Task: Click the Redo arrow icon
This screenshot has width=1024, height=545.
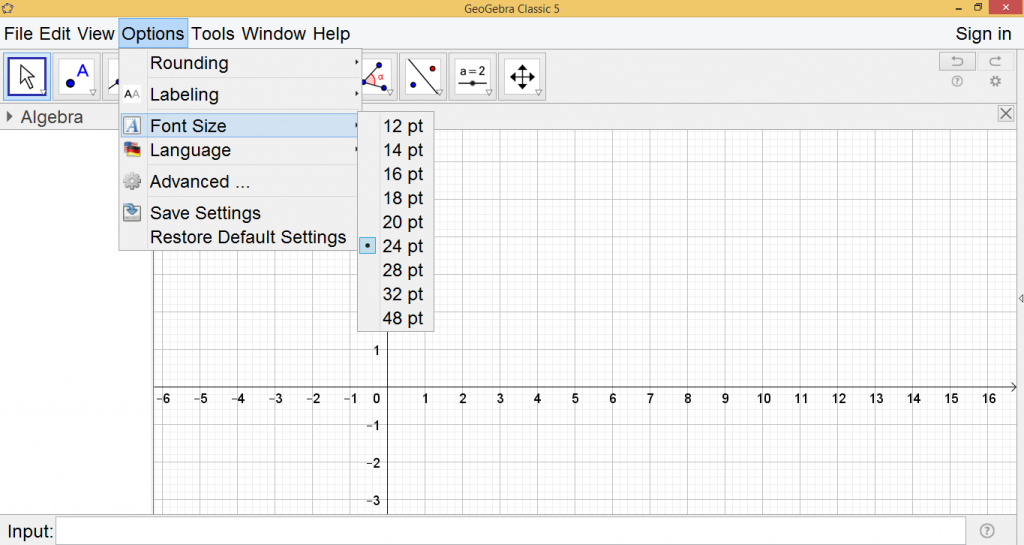Action: 995,62
